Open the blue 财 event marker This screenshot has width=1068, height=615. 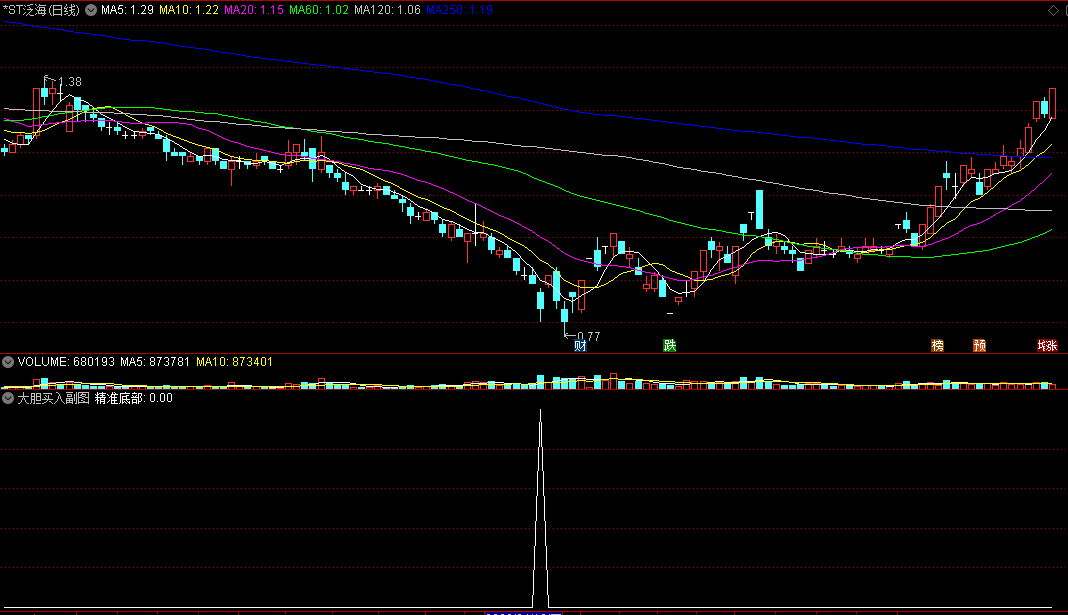tap(580, 345)
